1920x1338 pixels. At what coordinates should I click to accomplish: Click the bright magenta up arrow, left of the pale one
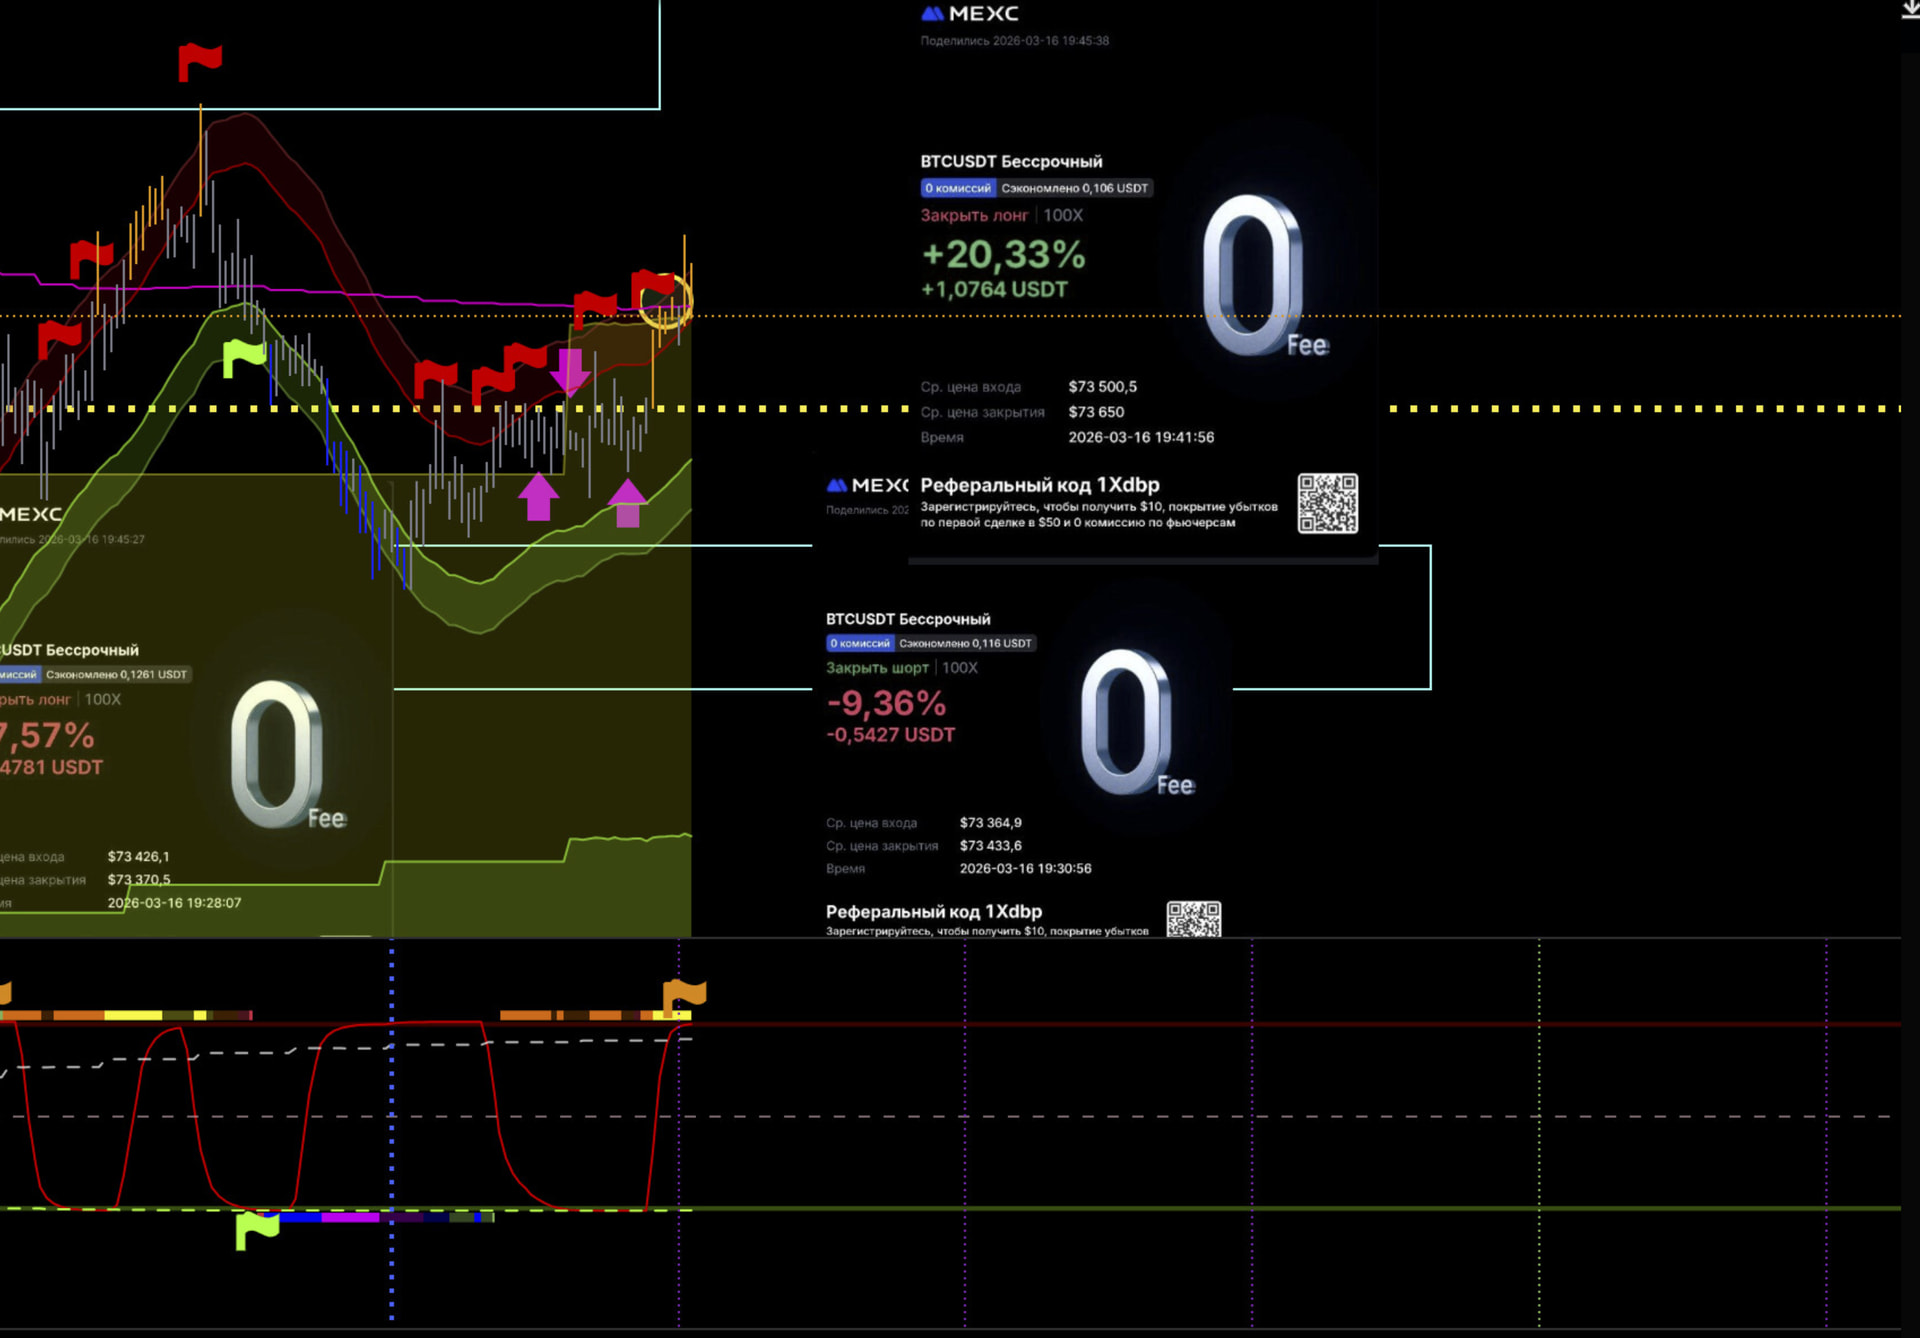pyautogui.click(x=538, y=496)
